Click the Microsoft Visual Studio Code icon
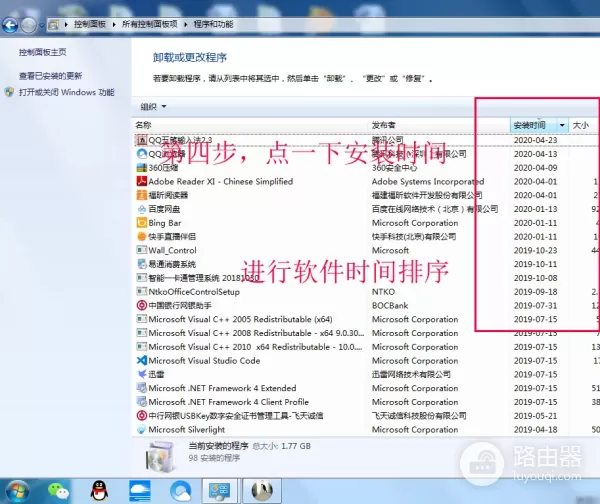 142,360
